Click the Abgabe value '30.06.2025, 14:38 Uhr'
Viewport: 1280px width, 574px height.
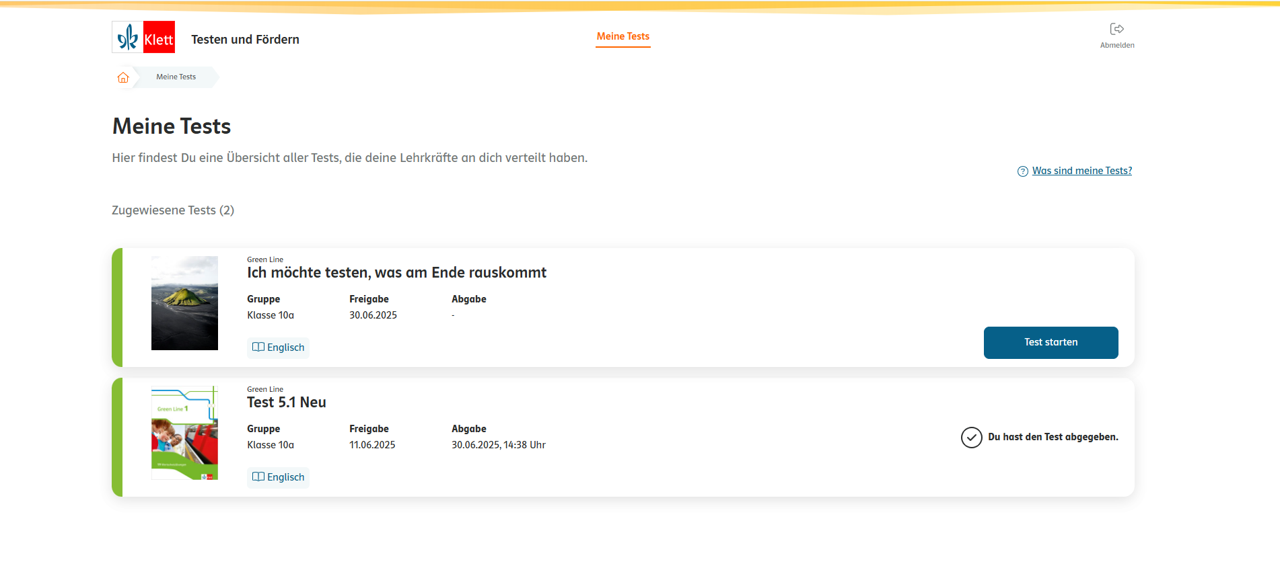point(499,445)
